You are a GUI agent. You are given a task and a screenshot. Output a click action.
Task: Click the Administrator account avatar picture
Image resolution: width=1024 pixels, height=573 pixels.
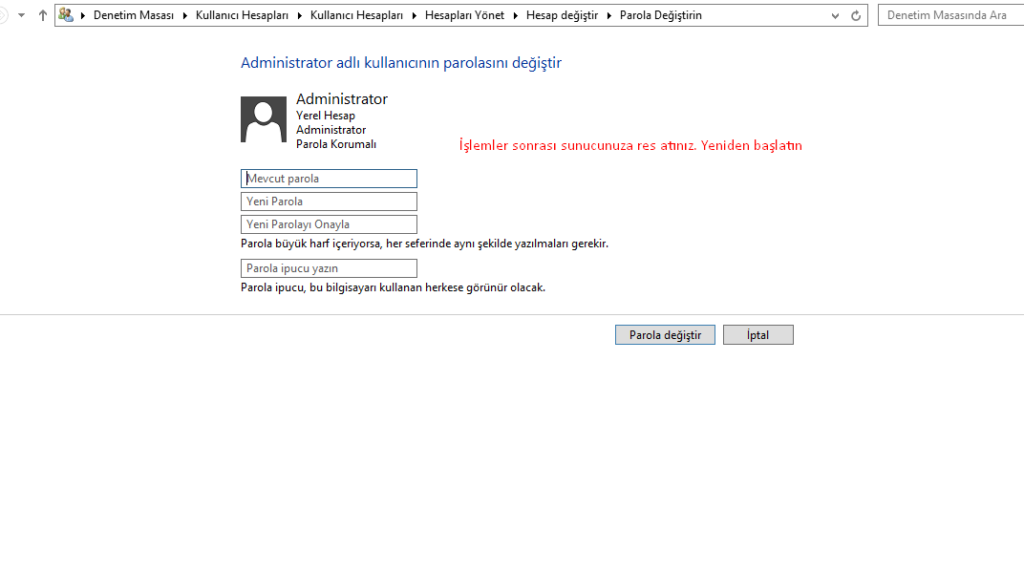pyautogui.click(x=263, y=120)
